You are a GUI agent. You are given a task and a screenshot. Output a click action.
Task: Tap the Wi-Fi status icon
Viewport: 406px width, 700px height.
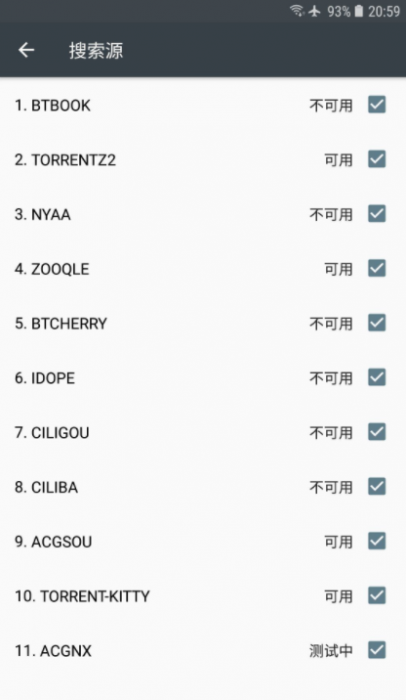point(297,10)
